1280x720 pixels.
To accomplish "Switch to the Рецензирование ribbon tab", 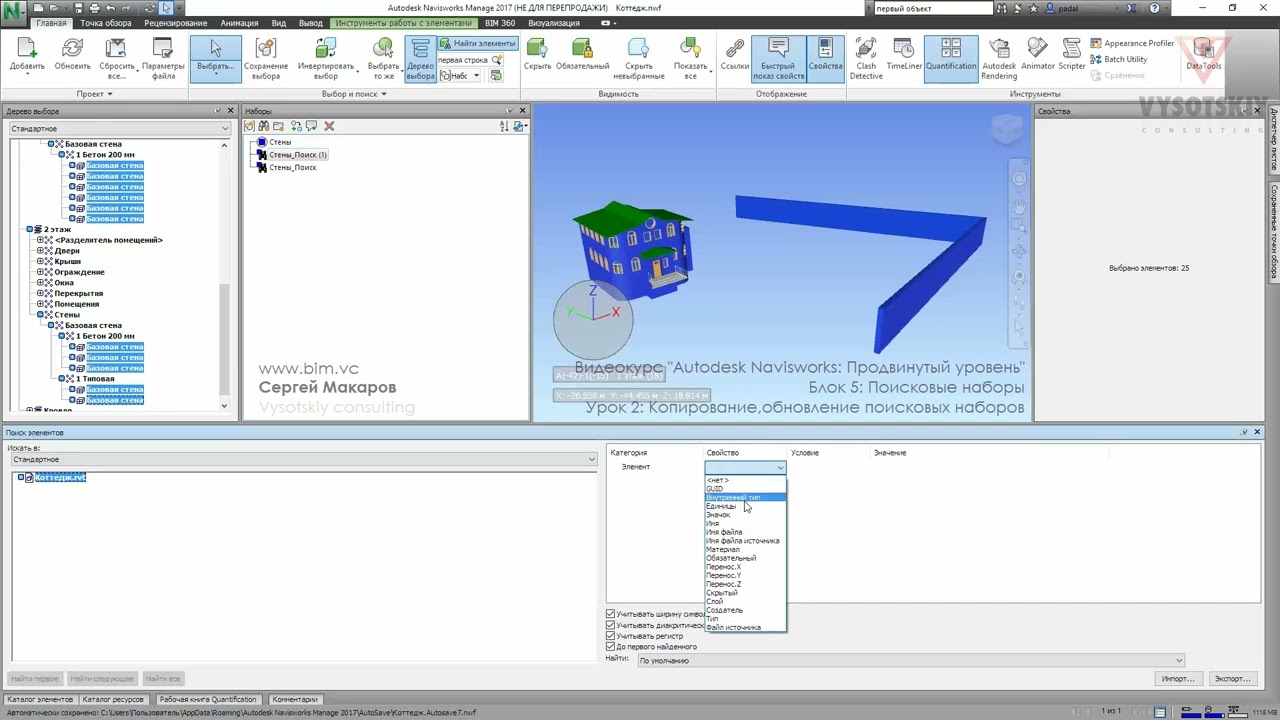I will [176, 23].
